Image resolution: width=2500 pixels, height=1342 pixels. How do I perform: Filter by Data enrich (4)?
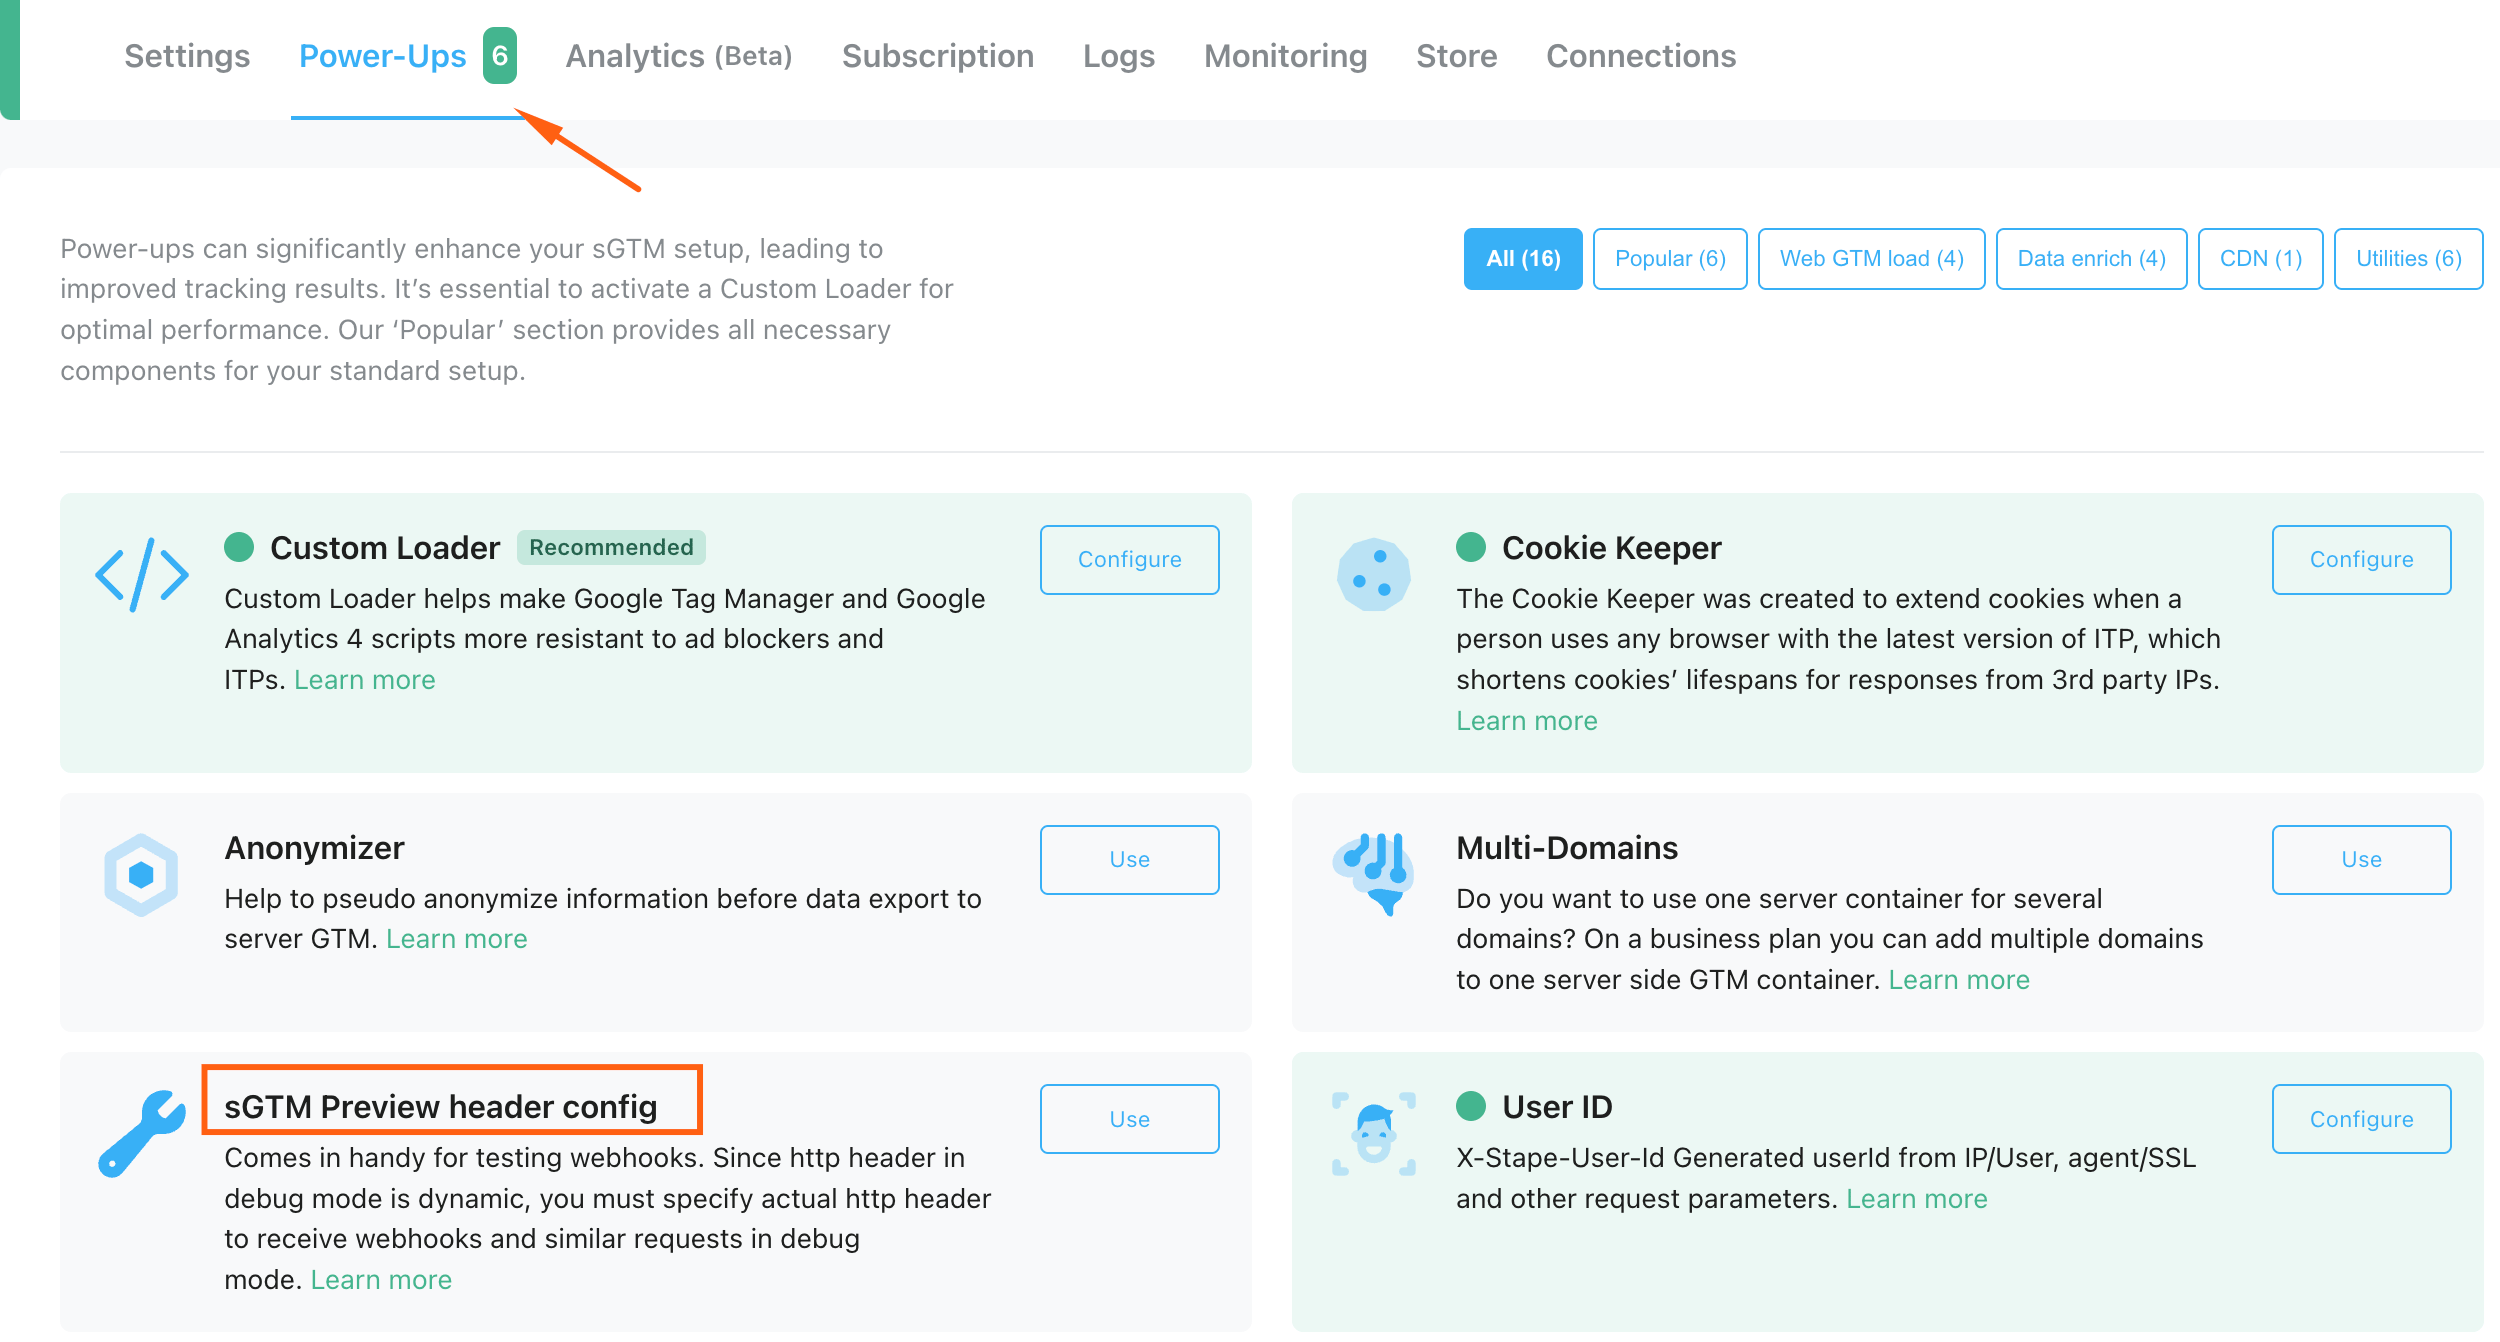[x=2091, y=259]
